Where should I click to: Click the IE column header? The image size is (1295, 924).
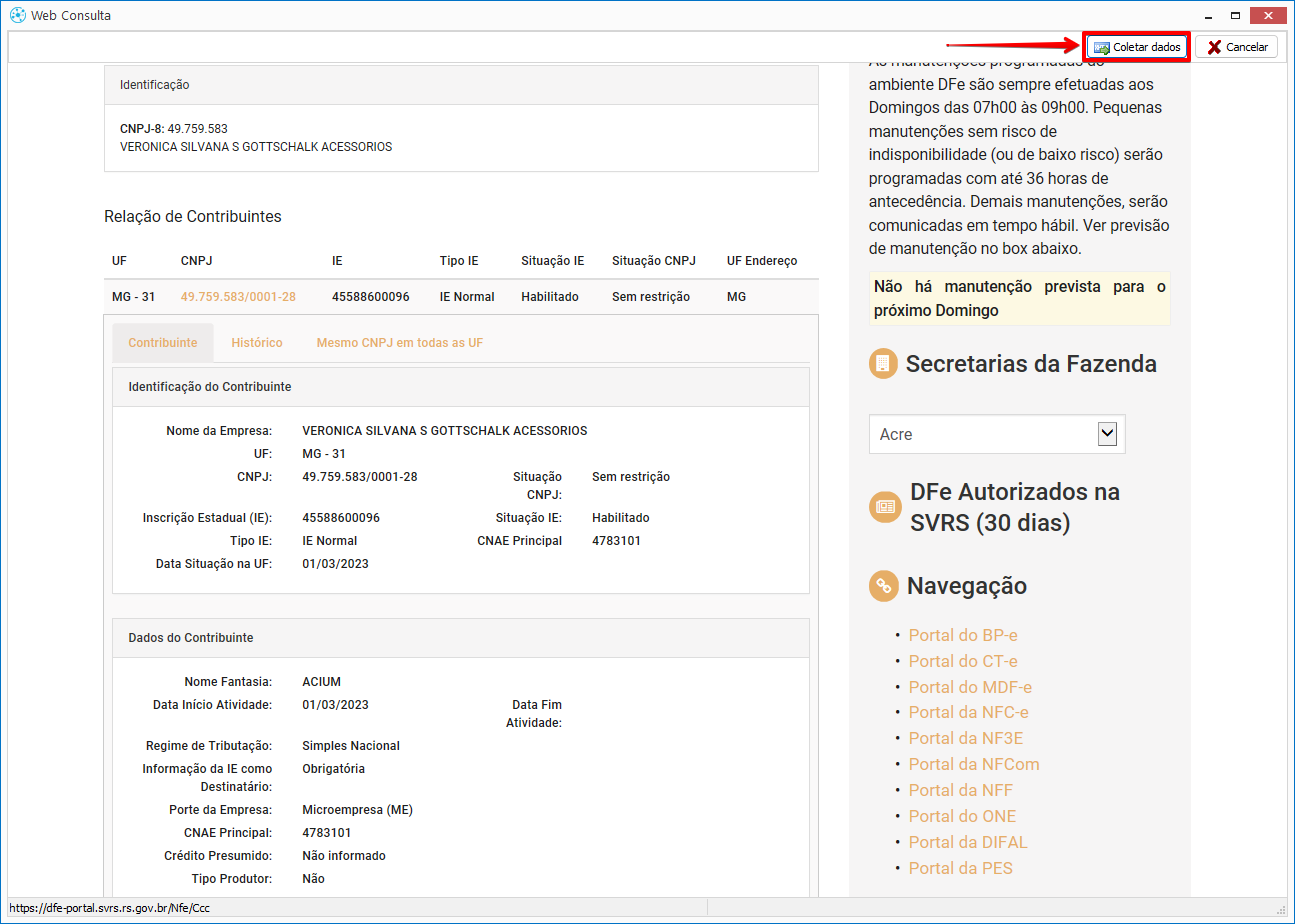[x=337, y=261]
